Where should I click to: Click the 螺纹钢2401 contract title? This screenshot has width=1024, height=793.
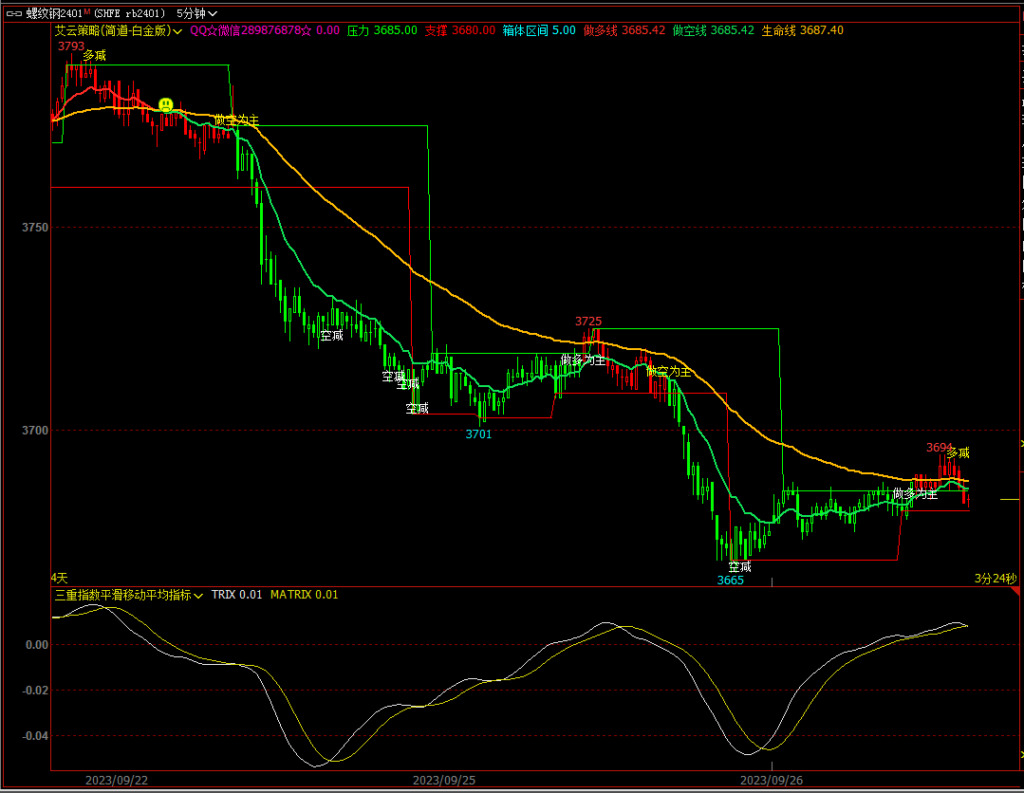pos(52,13)
